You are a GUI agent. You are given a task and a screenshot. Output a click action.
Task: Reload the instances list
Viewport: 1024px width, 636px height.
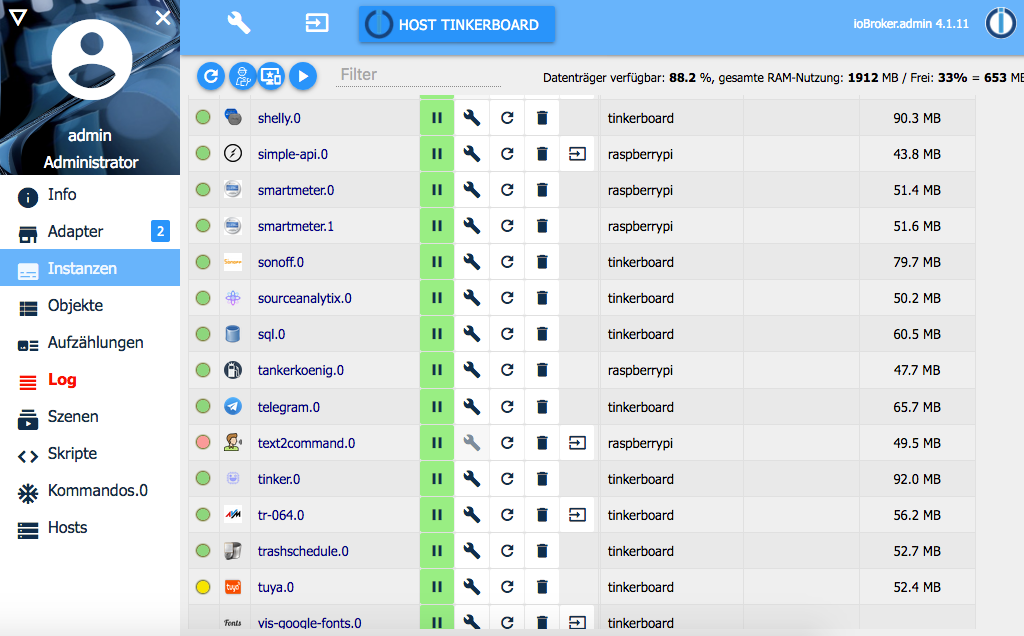(x=211, y=76)
